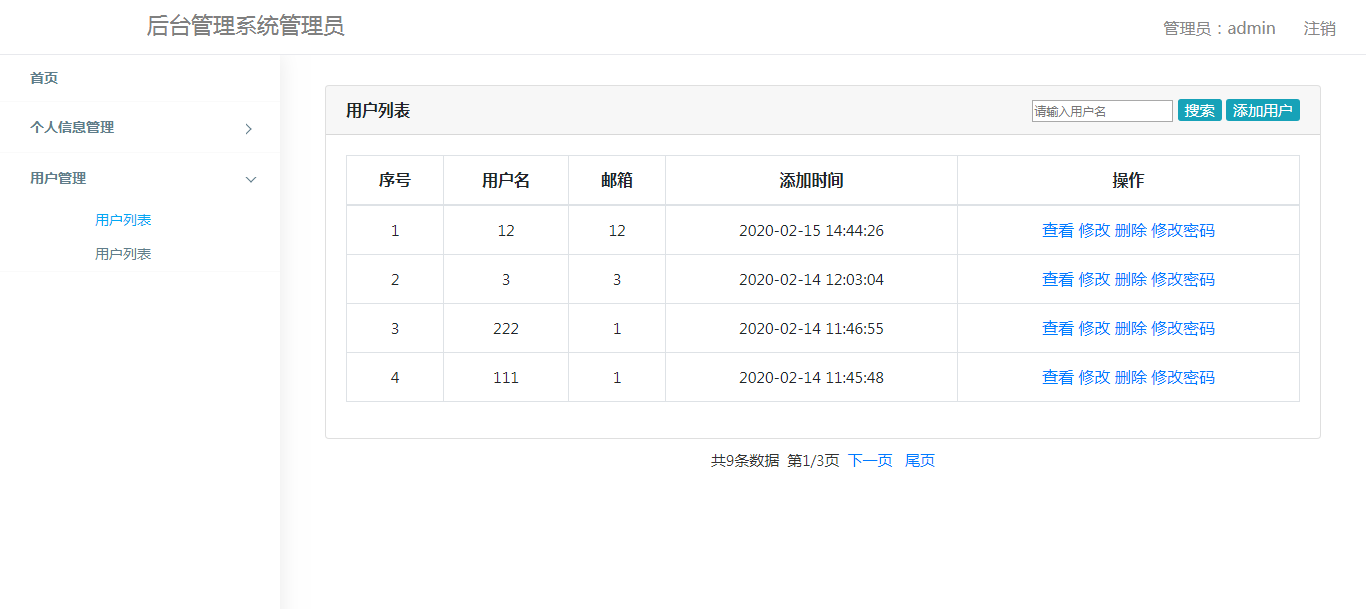Click 查看 on user 222's row

[1057, 328]
